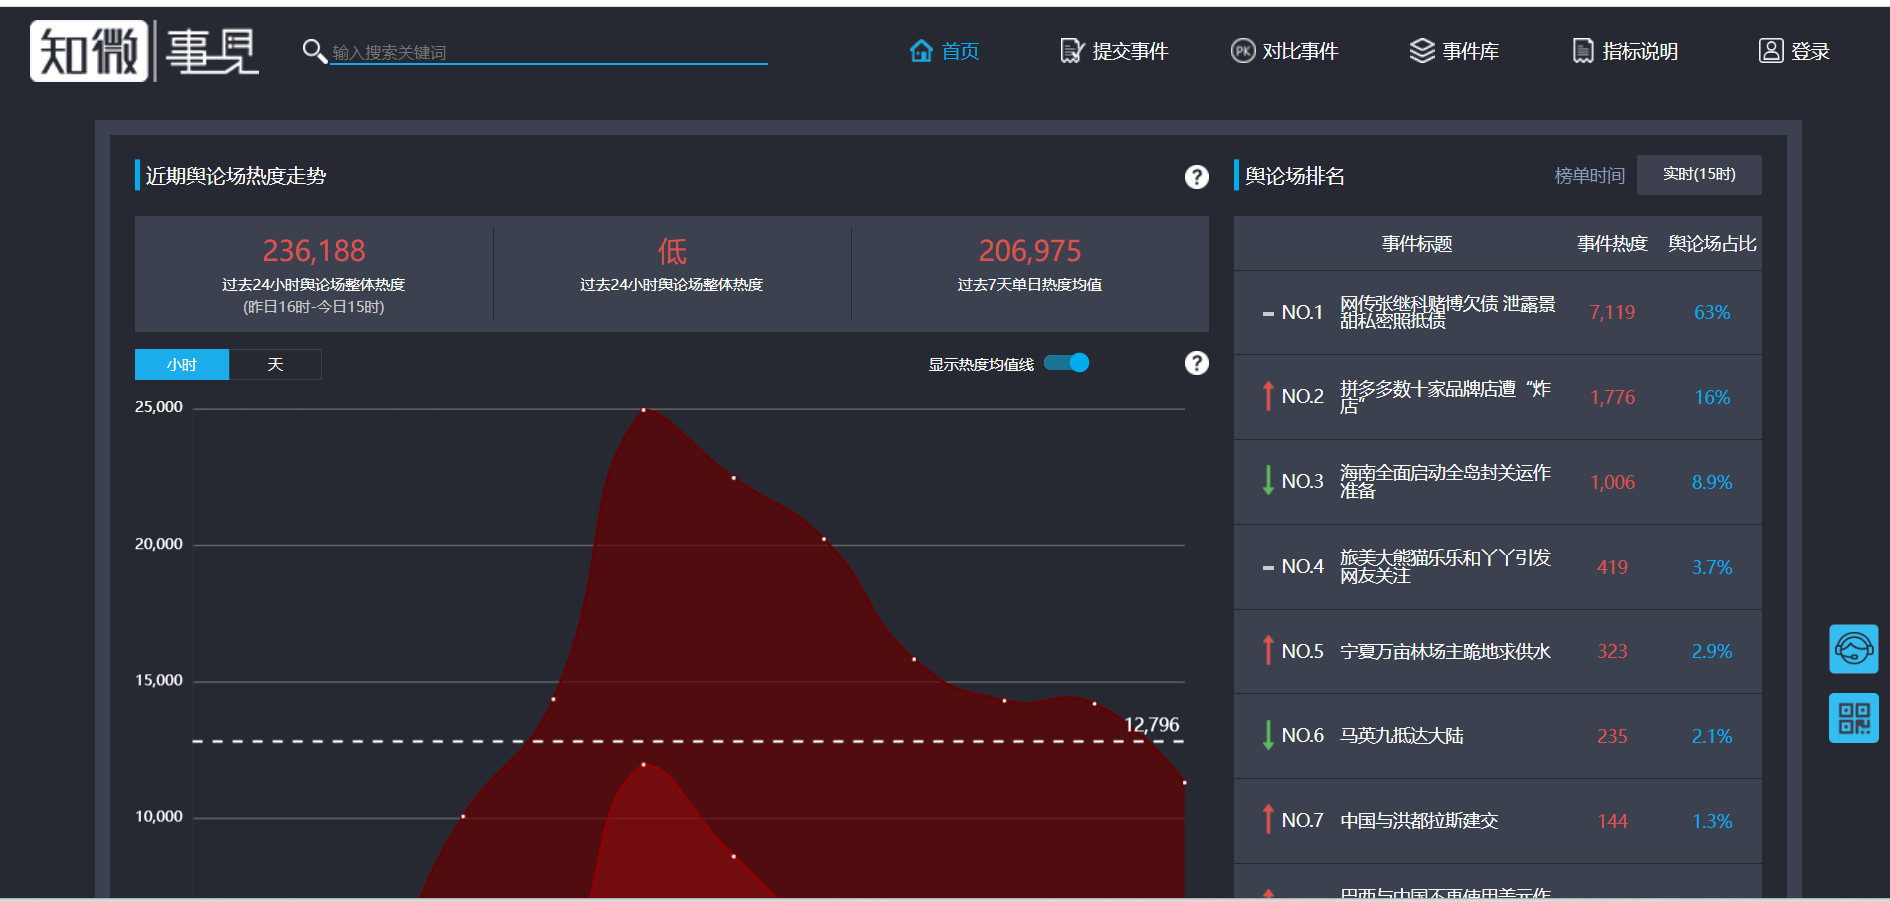Click the 提交事件 document icon
The image size is (1890, 902).
(1071, 51)
